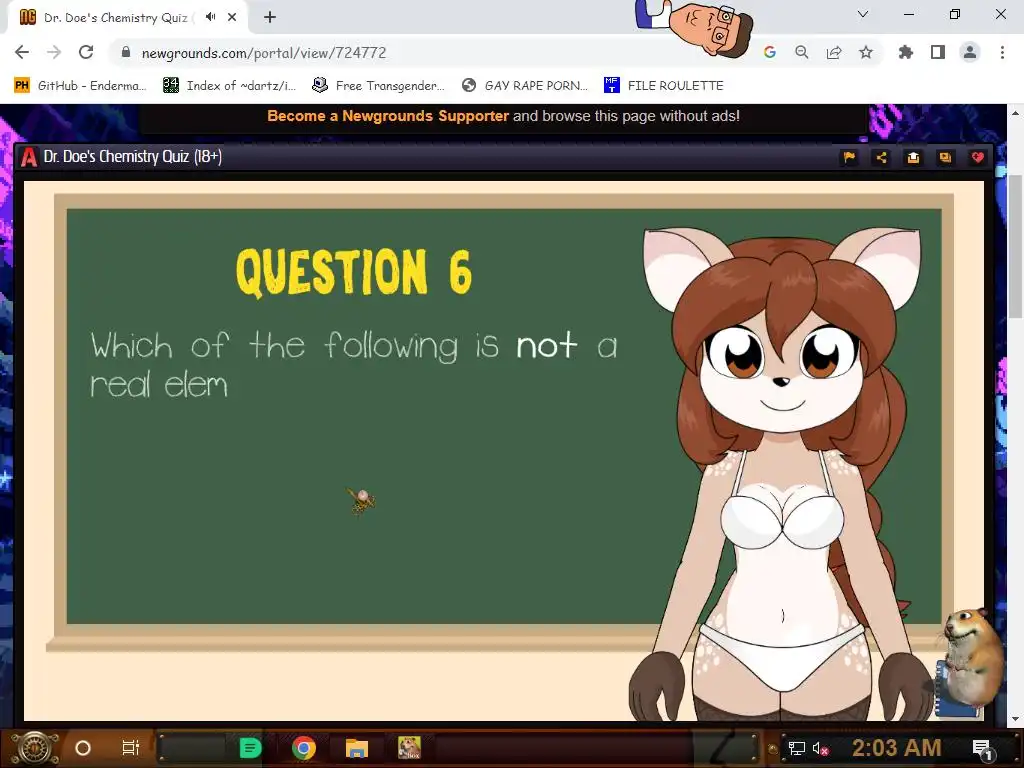This screenshot has width=1024, height=768.
Task: Open the green chat app on the taskbar
Action: [x=250, y=748]
